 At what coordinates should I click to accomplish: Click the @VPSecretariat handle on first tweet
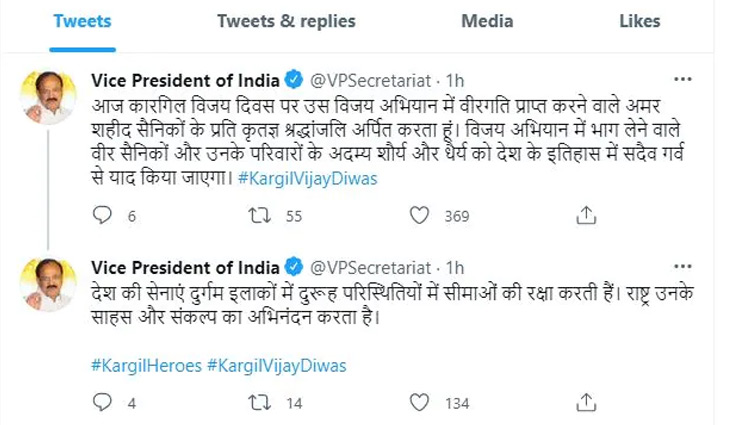tap(373, 79)
